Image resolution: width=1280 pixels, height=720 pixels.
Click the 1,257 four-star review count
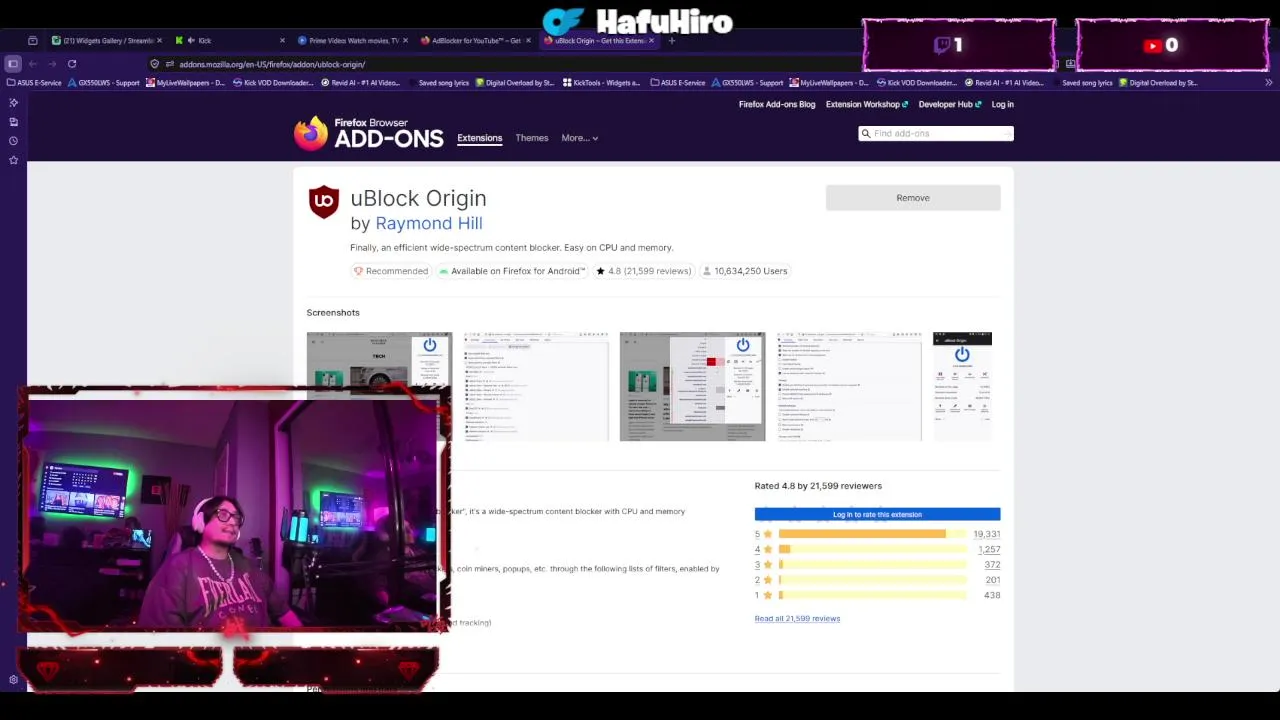point(989,549)
